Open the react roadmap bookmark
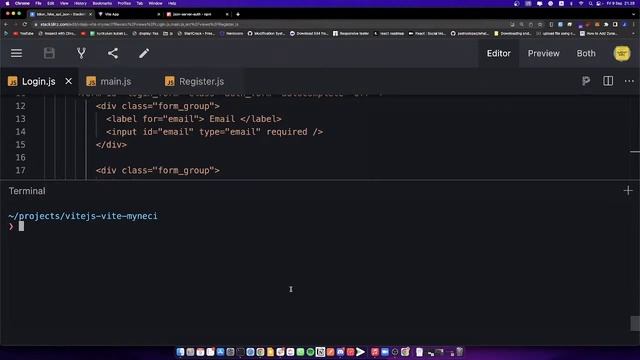The width and height of the screenshot is (640, 360). (x=389, y=33)
